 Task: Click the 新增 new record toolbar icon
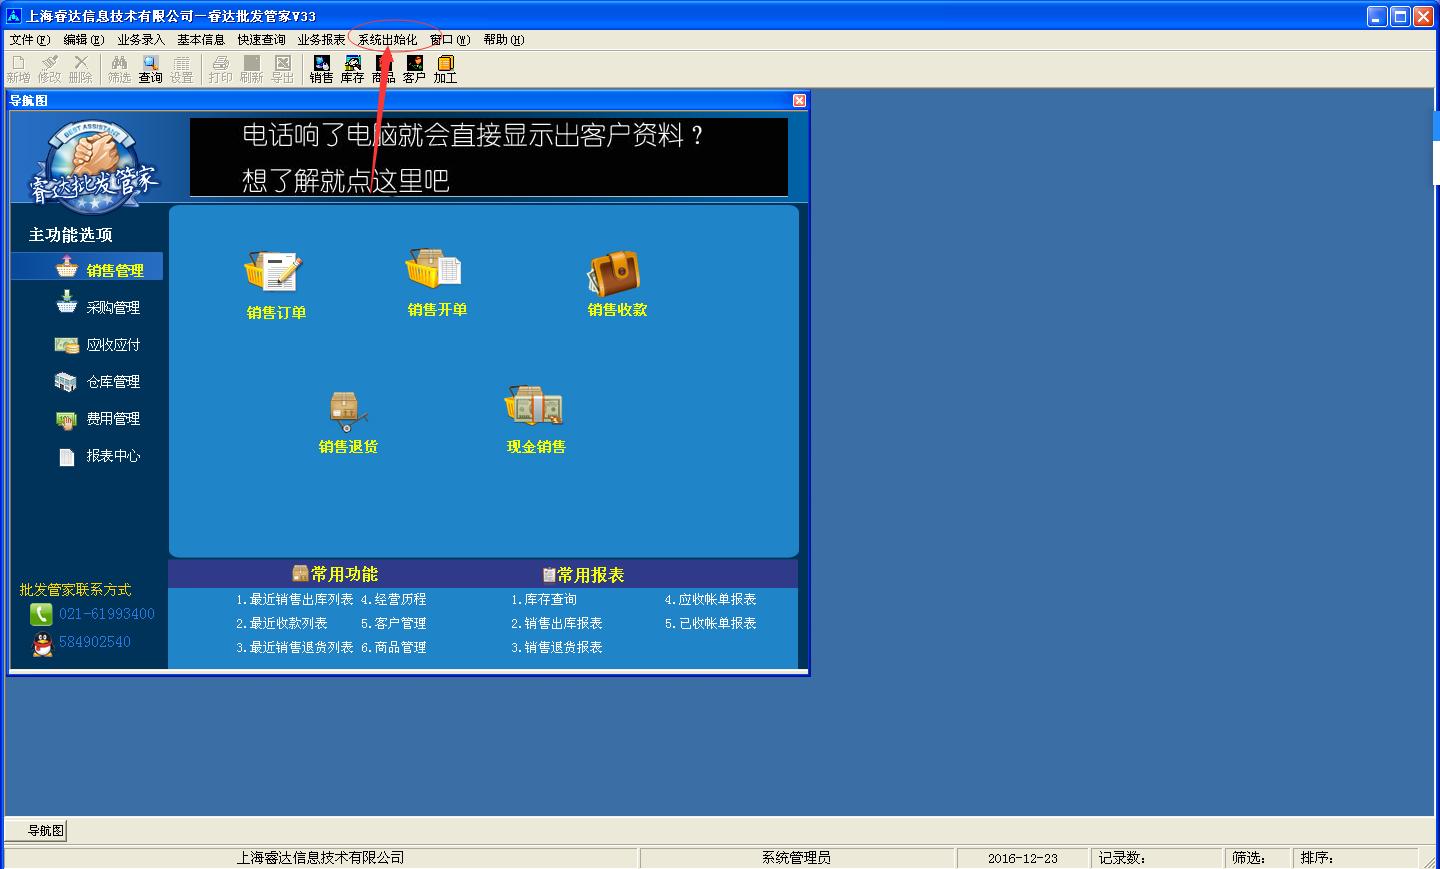pos(18,69)
